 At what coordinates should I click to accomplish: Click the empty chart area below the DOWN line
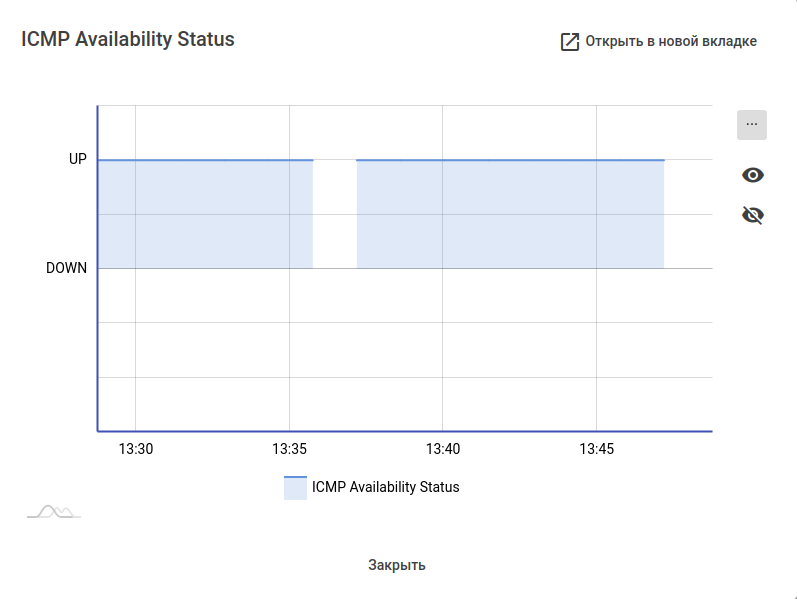(400, 350)
